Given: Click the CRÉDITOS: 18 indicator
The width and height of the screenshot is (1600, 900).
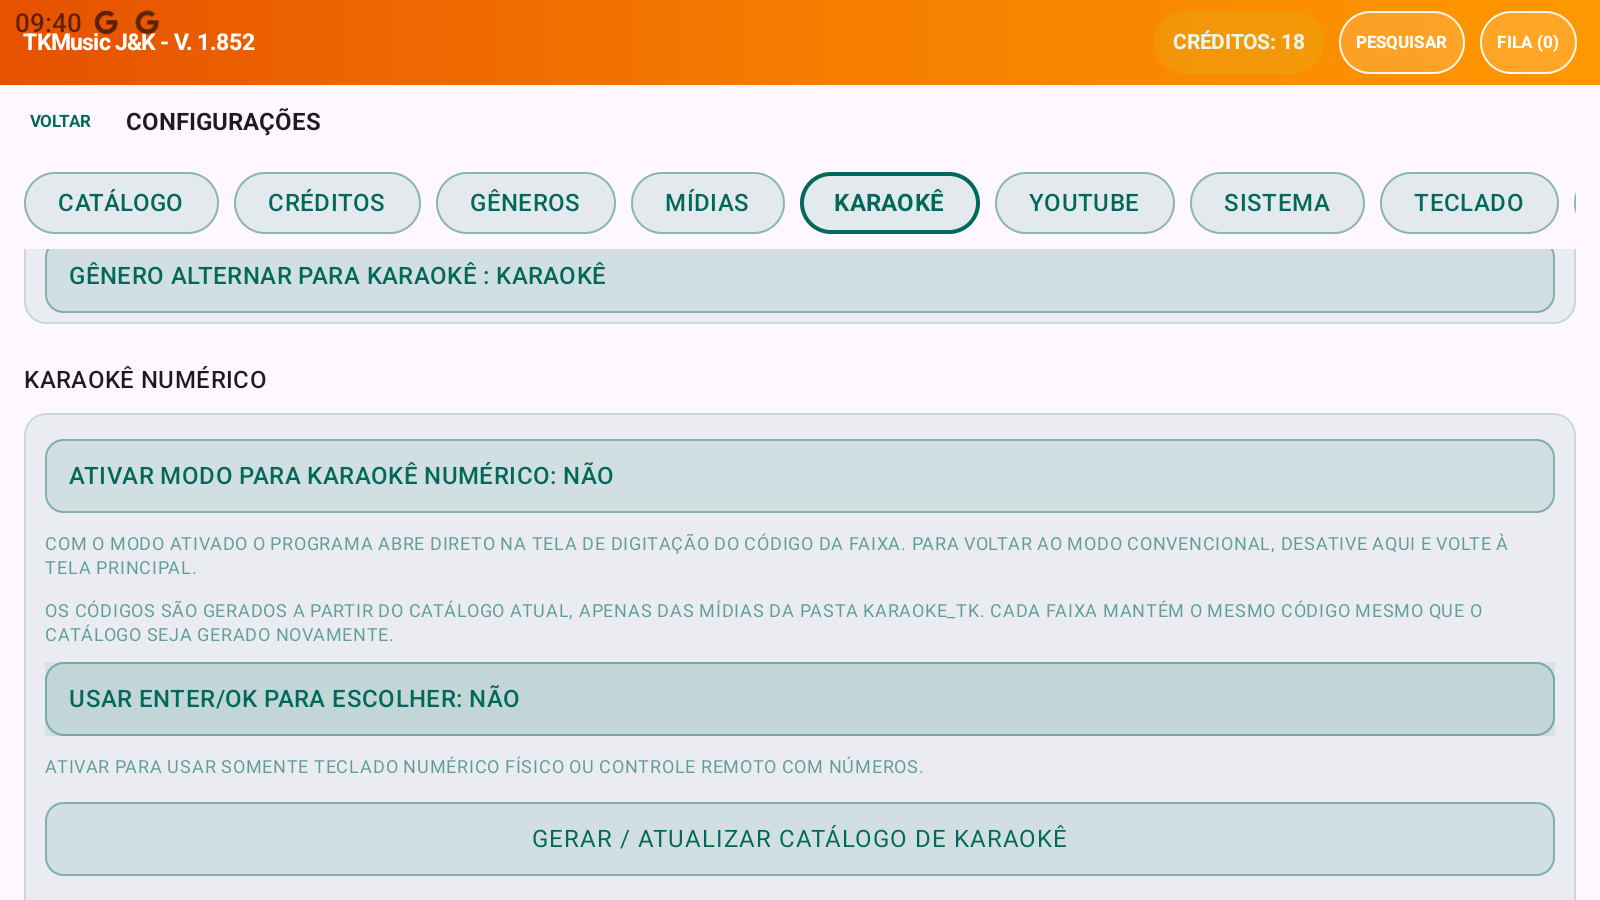Looking at the screenshot, I should pyautogui.click(x=1238, y=42).
